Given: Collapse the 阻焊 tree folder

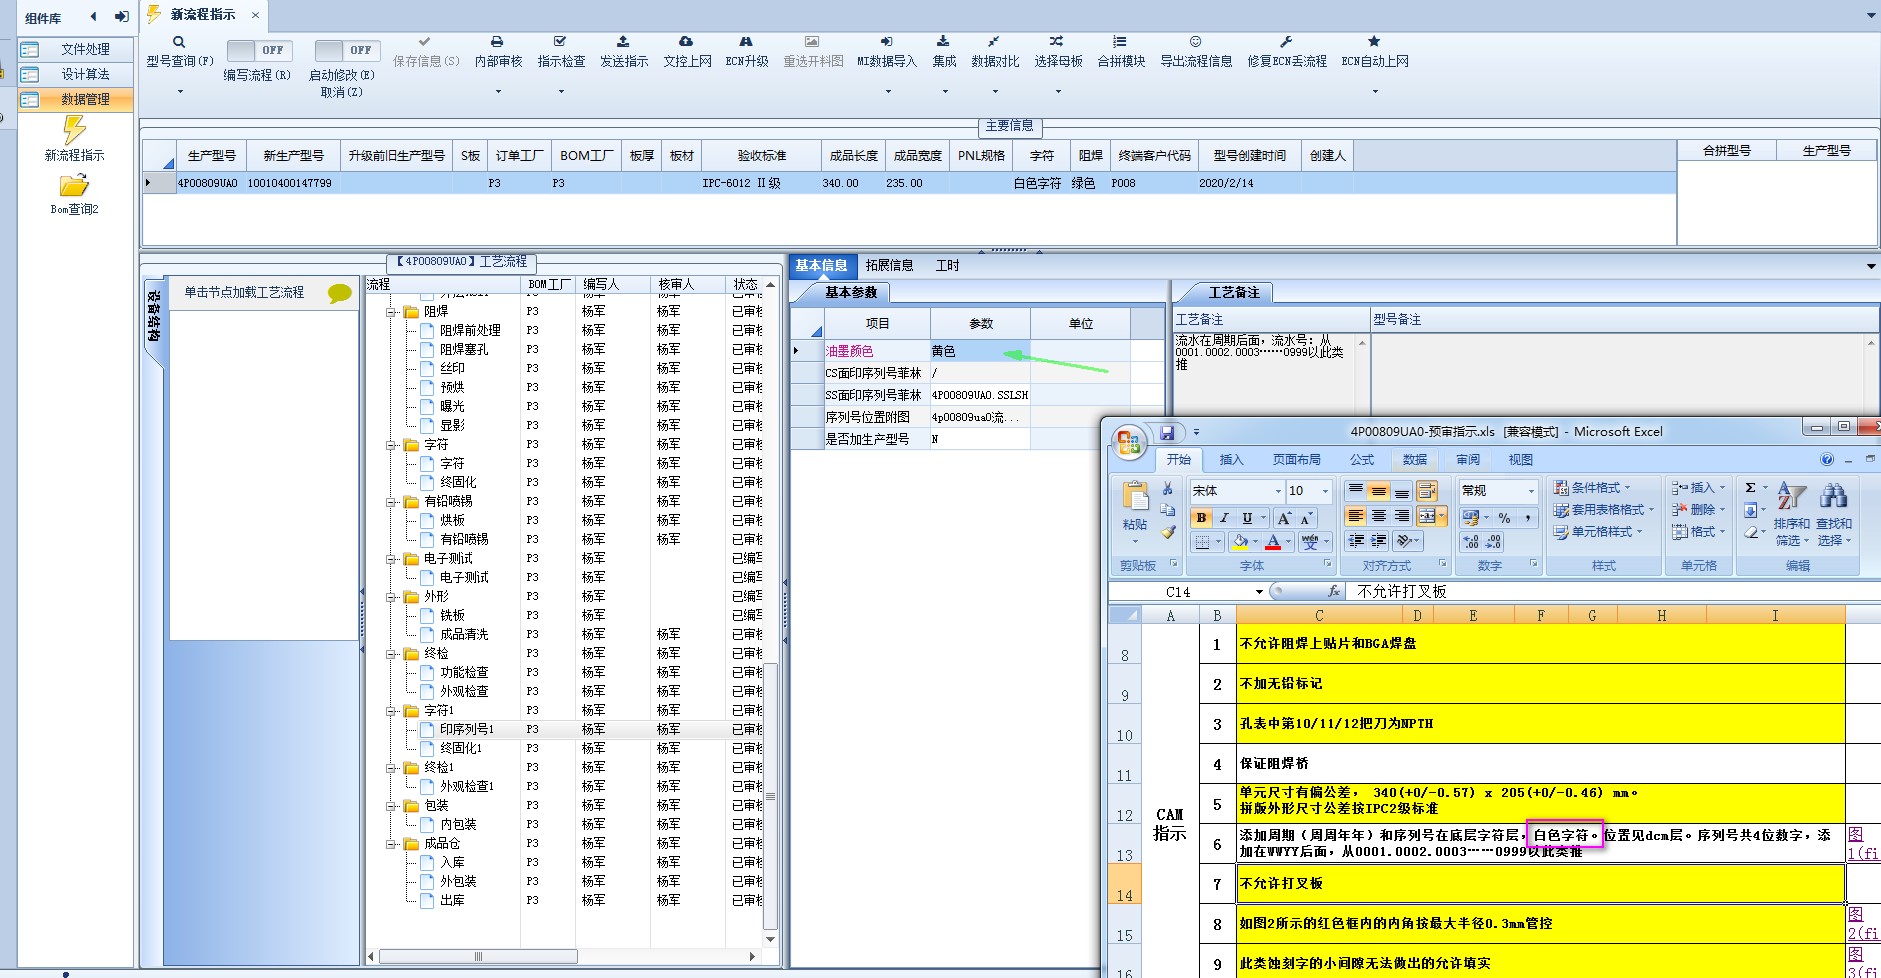Looking at the screenshot, I should tap(391, 312).
